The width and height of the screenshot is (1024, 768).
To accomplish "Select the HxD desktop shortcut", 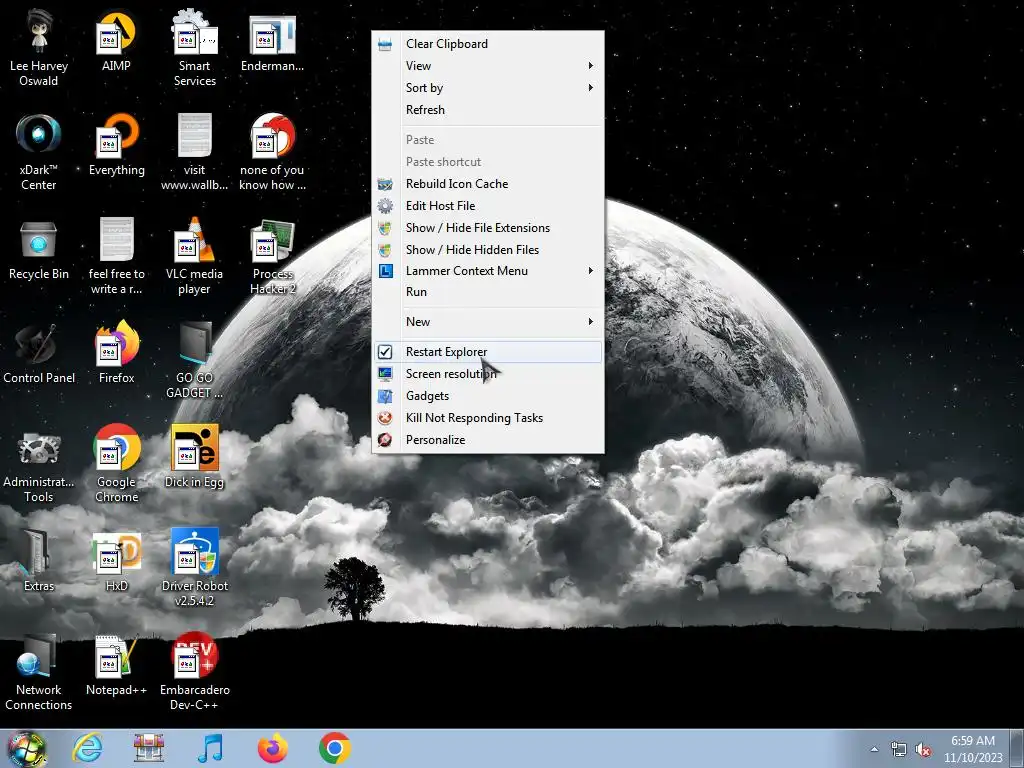I will tap(117, 560).
